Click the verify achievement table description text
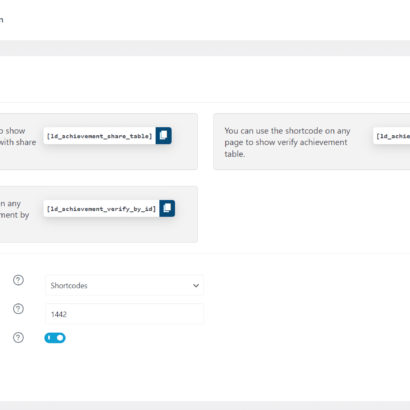This screenshot has height=410, width=410. click(x=287, y=142)
